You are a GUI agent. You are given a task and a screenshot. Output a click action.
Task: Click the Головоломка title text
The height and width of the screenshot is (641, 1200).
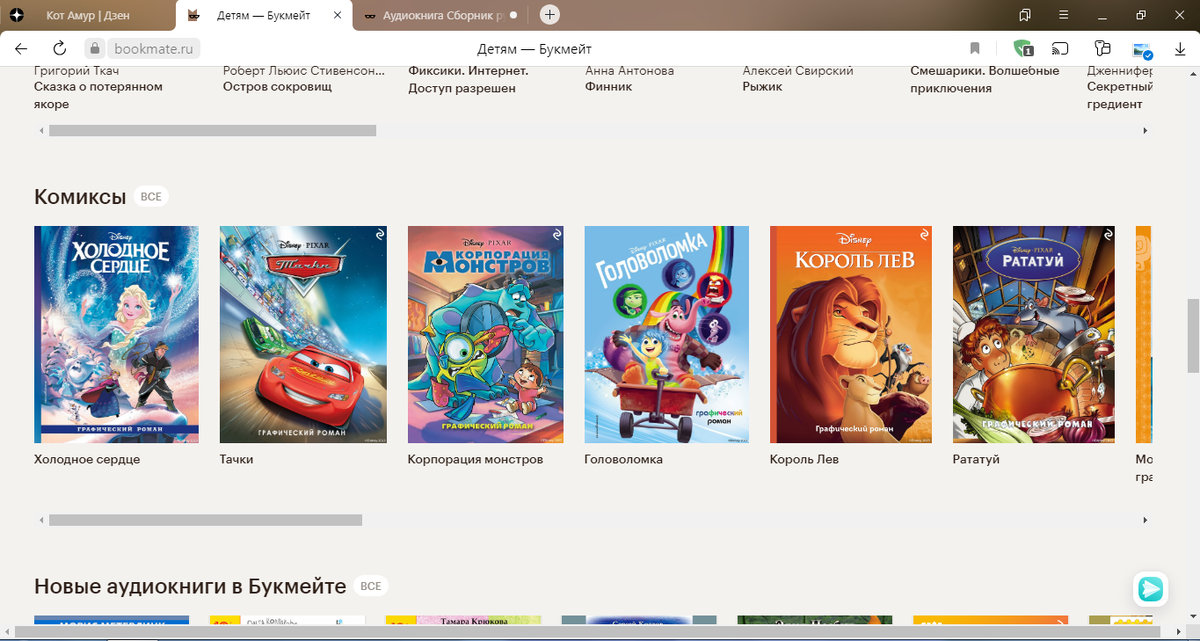(624, 460)
